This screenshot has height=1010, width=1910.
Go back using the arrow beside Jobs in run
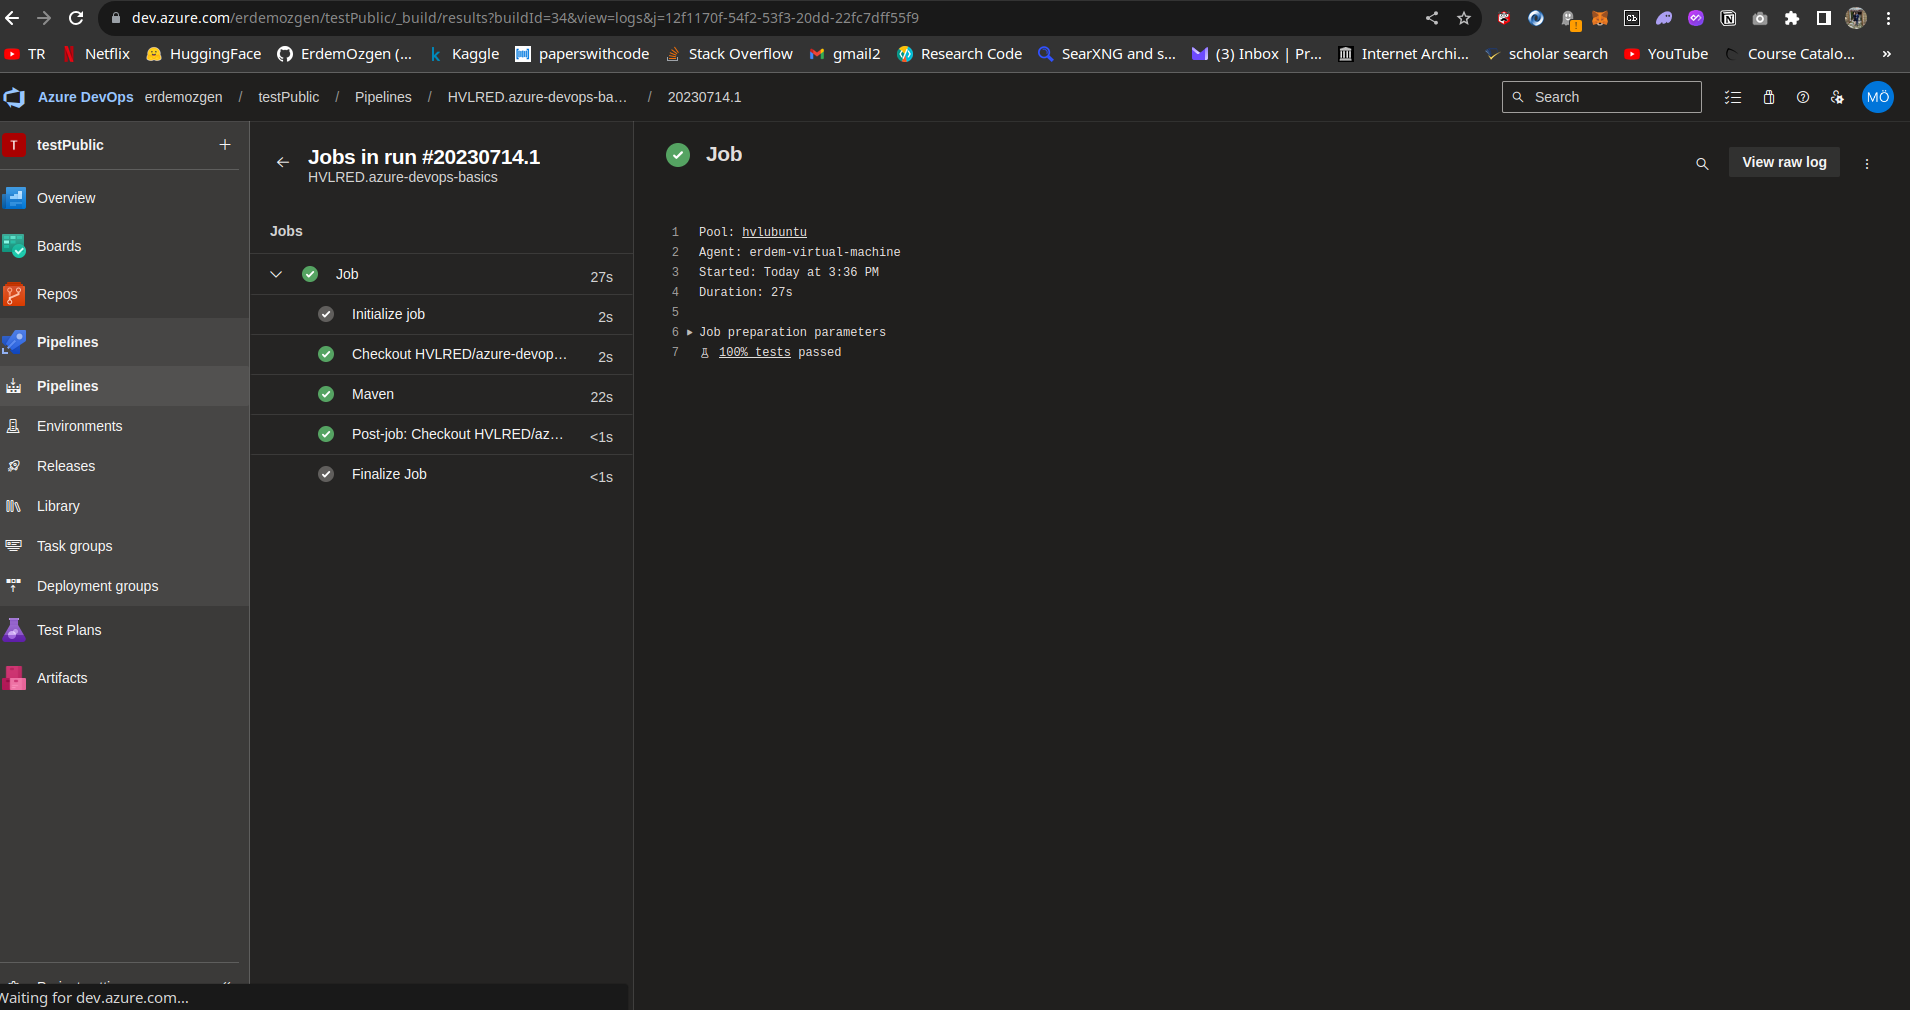click(283, 162)
